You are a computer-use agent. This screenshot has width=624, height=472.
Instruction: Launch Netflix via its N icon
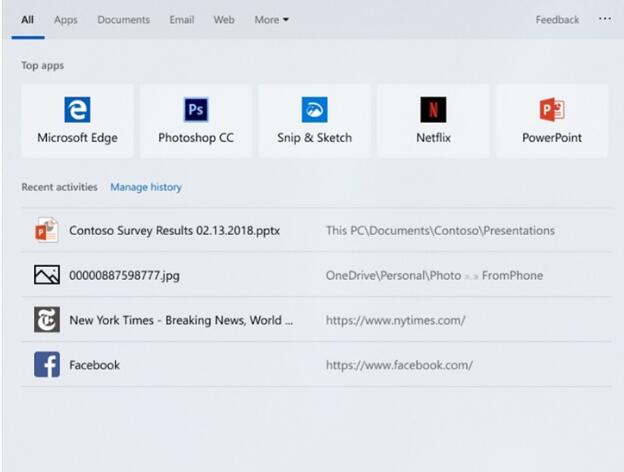click(x=433, y=109)
